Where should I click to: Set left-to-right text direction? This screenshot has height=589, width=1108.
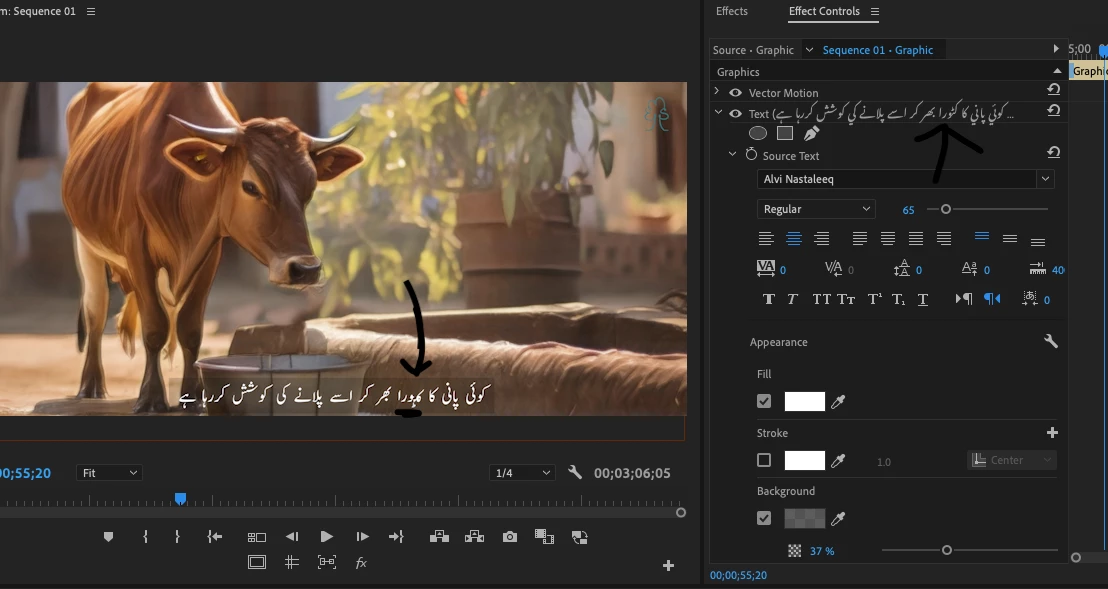click(964, 299)
